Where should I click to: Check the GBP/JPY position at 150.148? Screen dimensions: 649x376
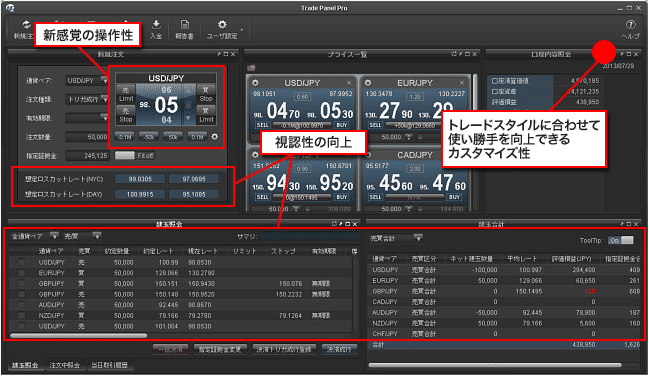pyautogui.click(x=22, y=294)
